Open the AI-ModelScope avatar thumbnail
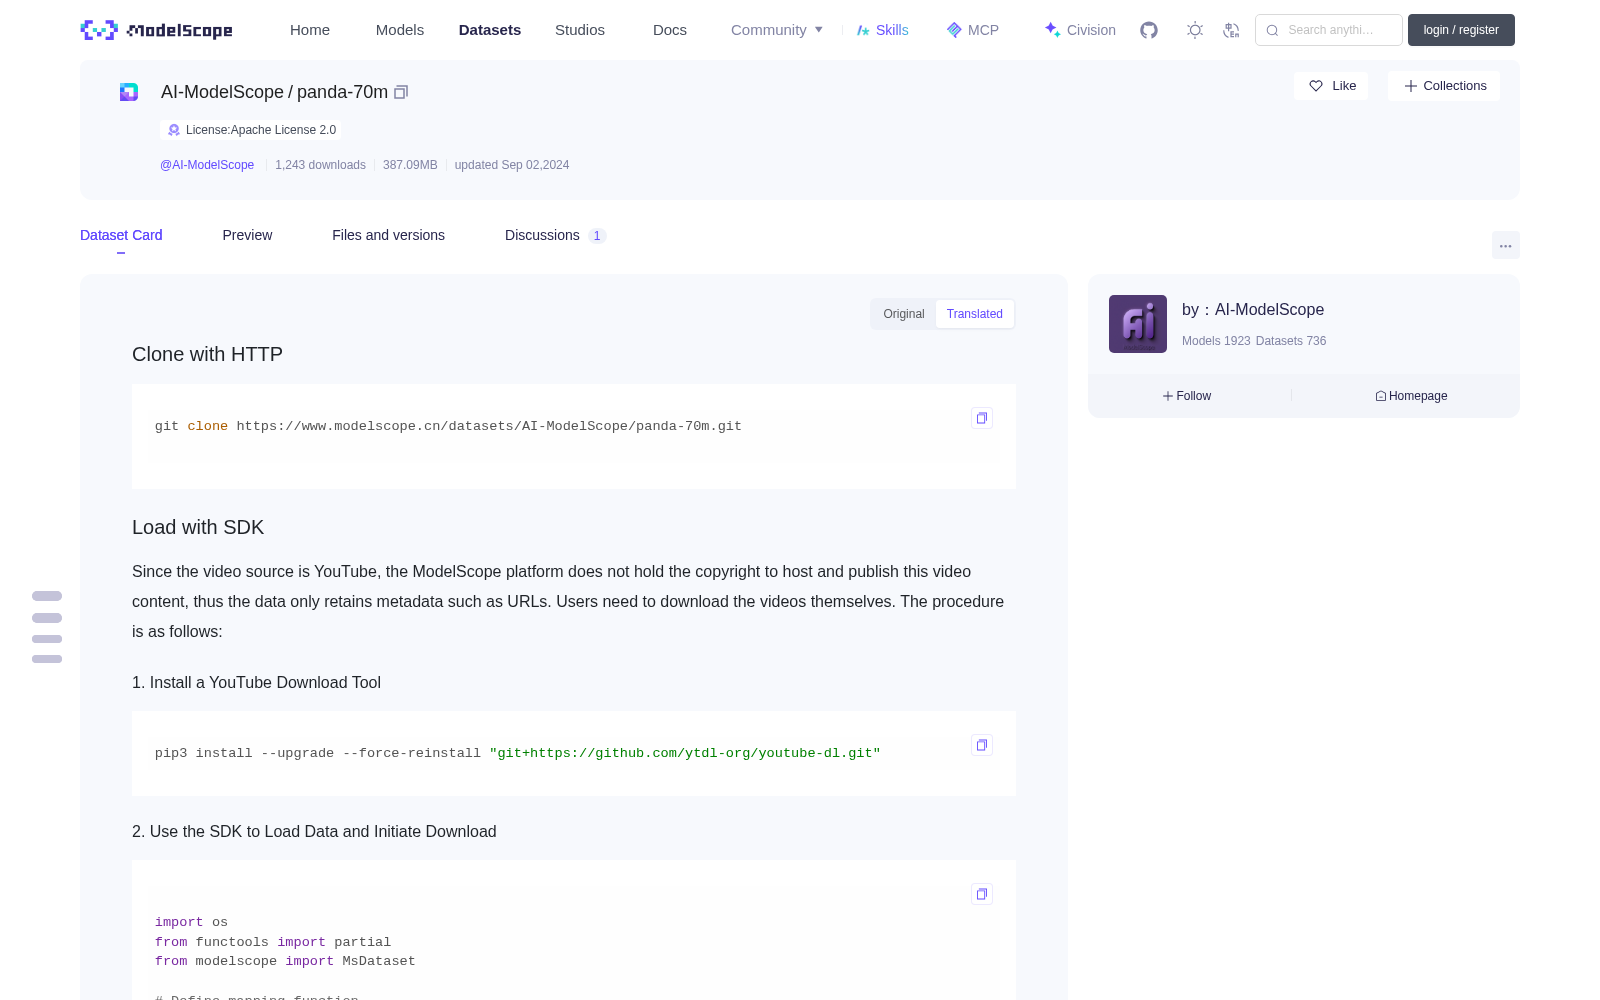 pos(1138,324)
